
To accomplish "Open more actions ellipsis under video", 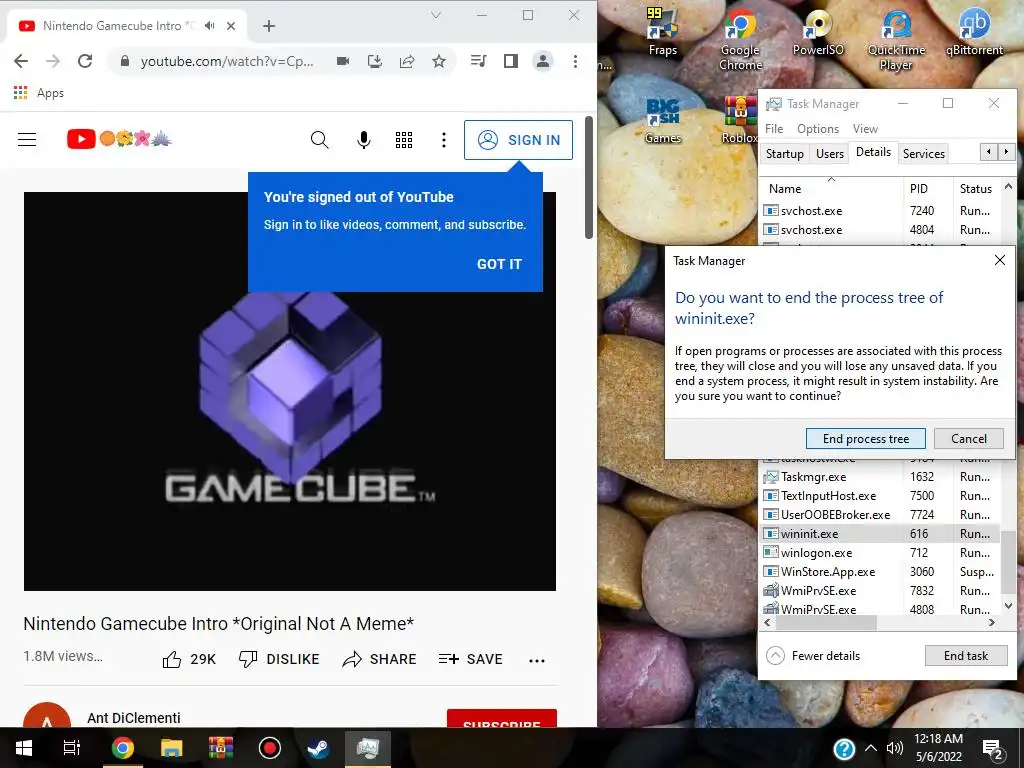I will [x=537, y=660].
